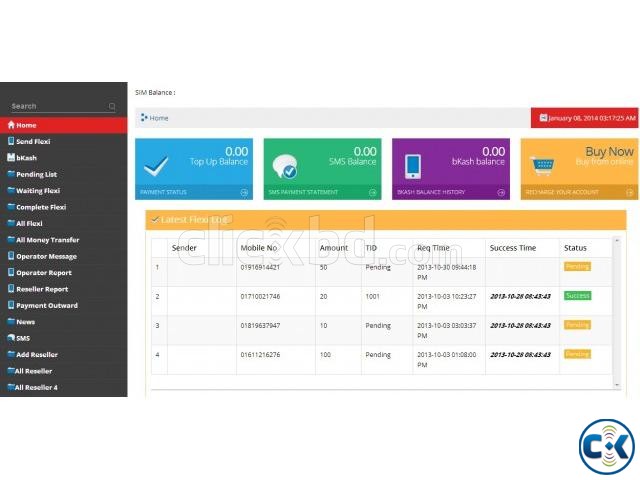Click the SMS Balance chat bubble icon
640x480 pixels.
pos(283,166)
